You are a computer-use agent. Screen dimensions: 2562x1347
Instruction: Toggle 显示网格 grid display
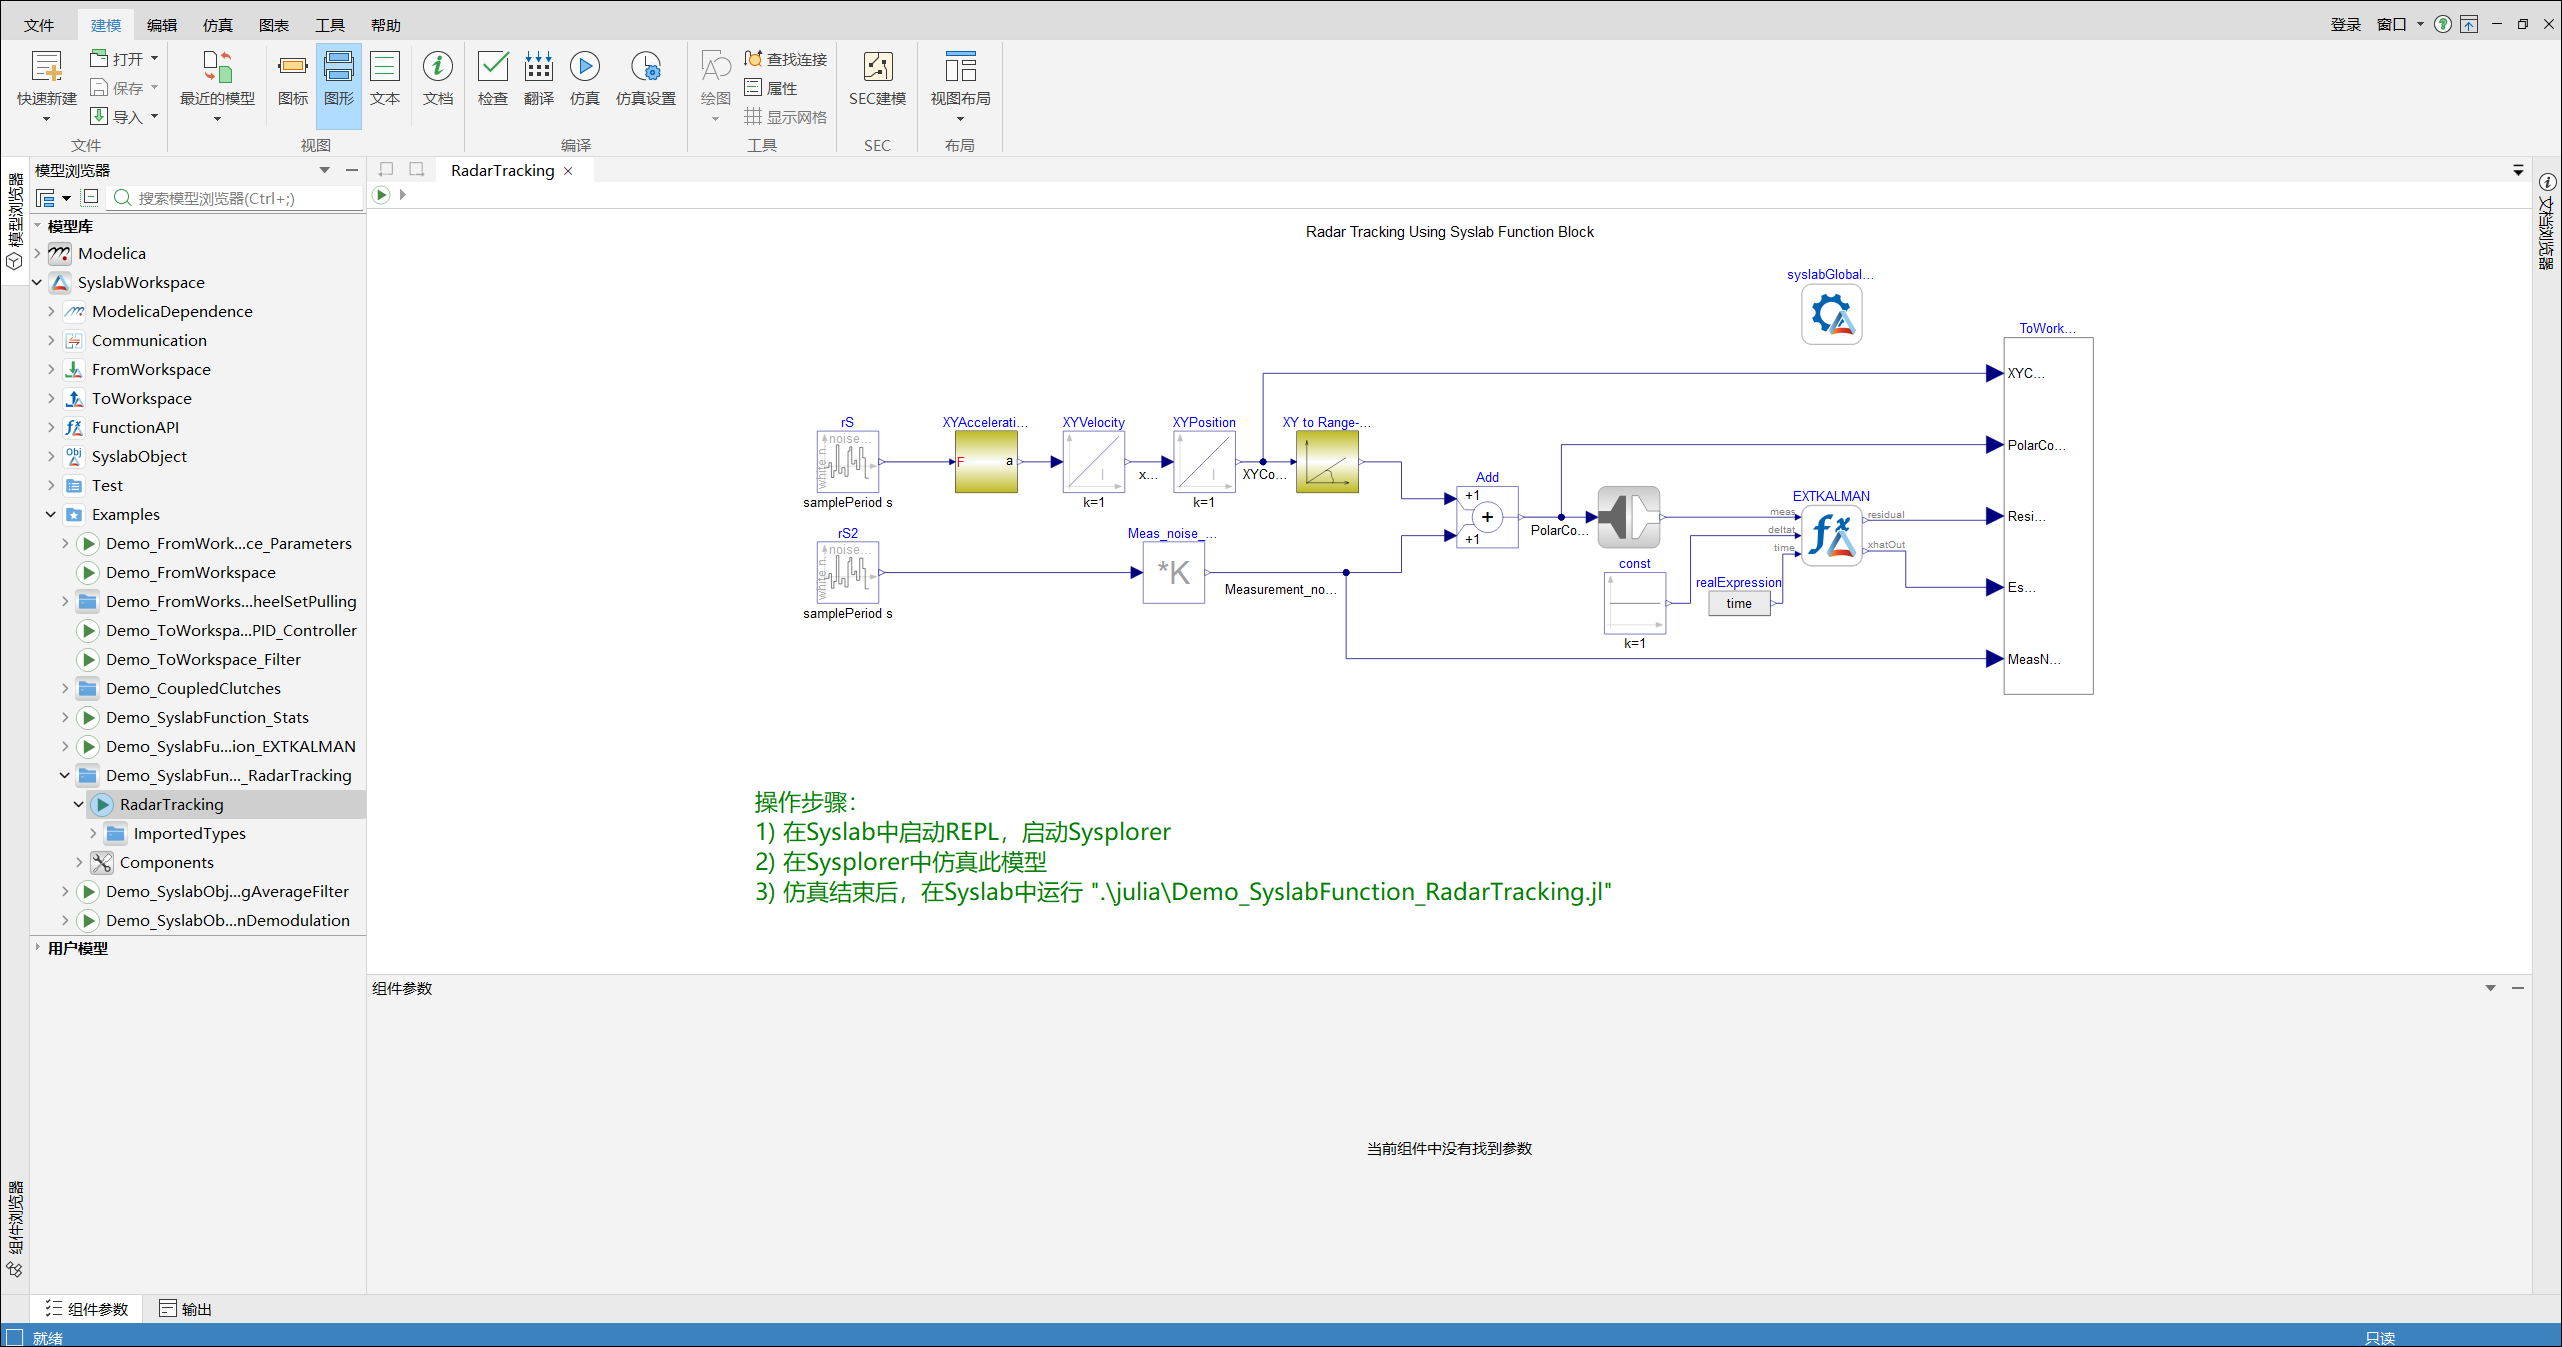[786, 117]
